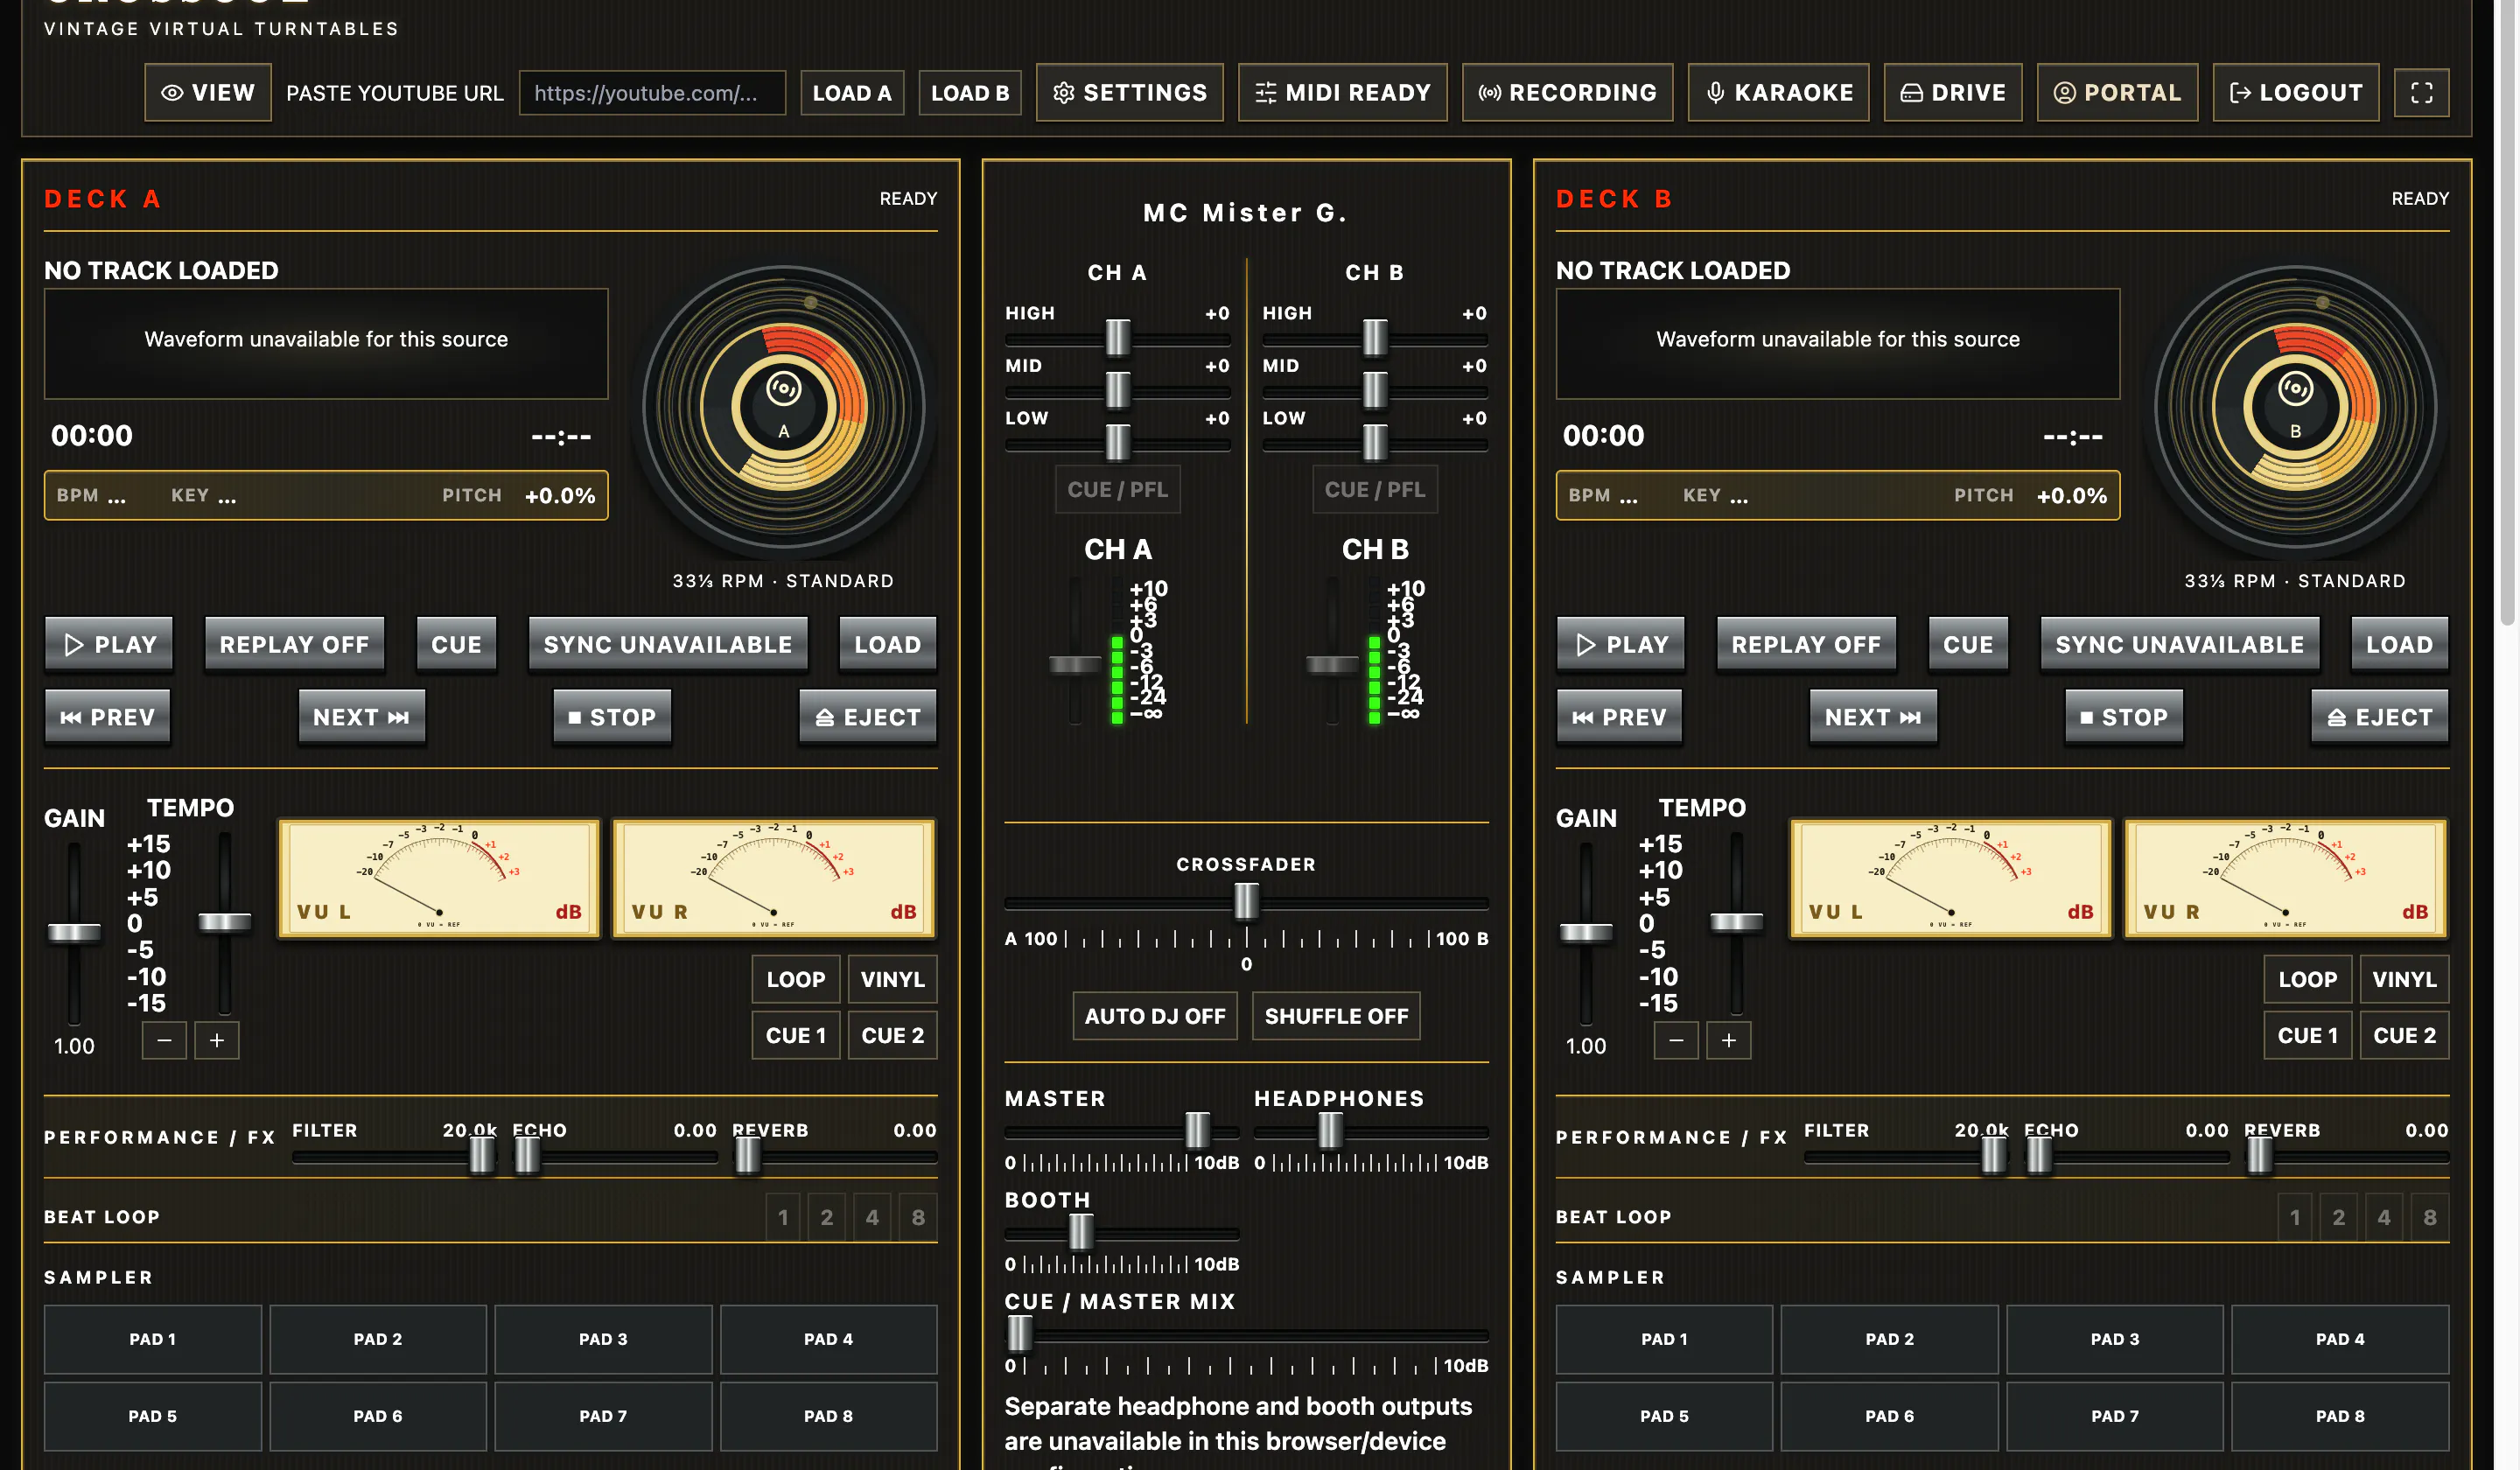2520x1470 pixels.
Task: Toggle SHUFFLE OFF
Action: (1336, 1016)
